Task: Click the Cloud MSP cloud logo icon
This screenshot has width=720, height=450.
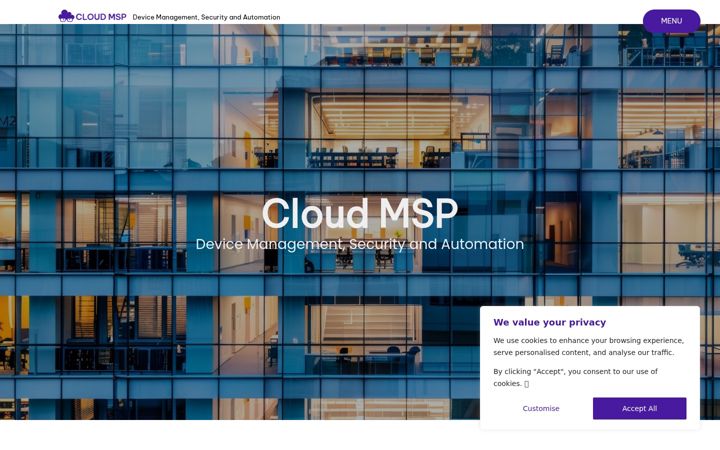Action: tap(66, 16)
